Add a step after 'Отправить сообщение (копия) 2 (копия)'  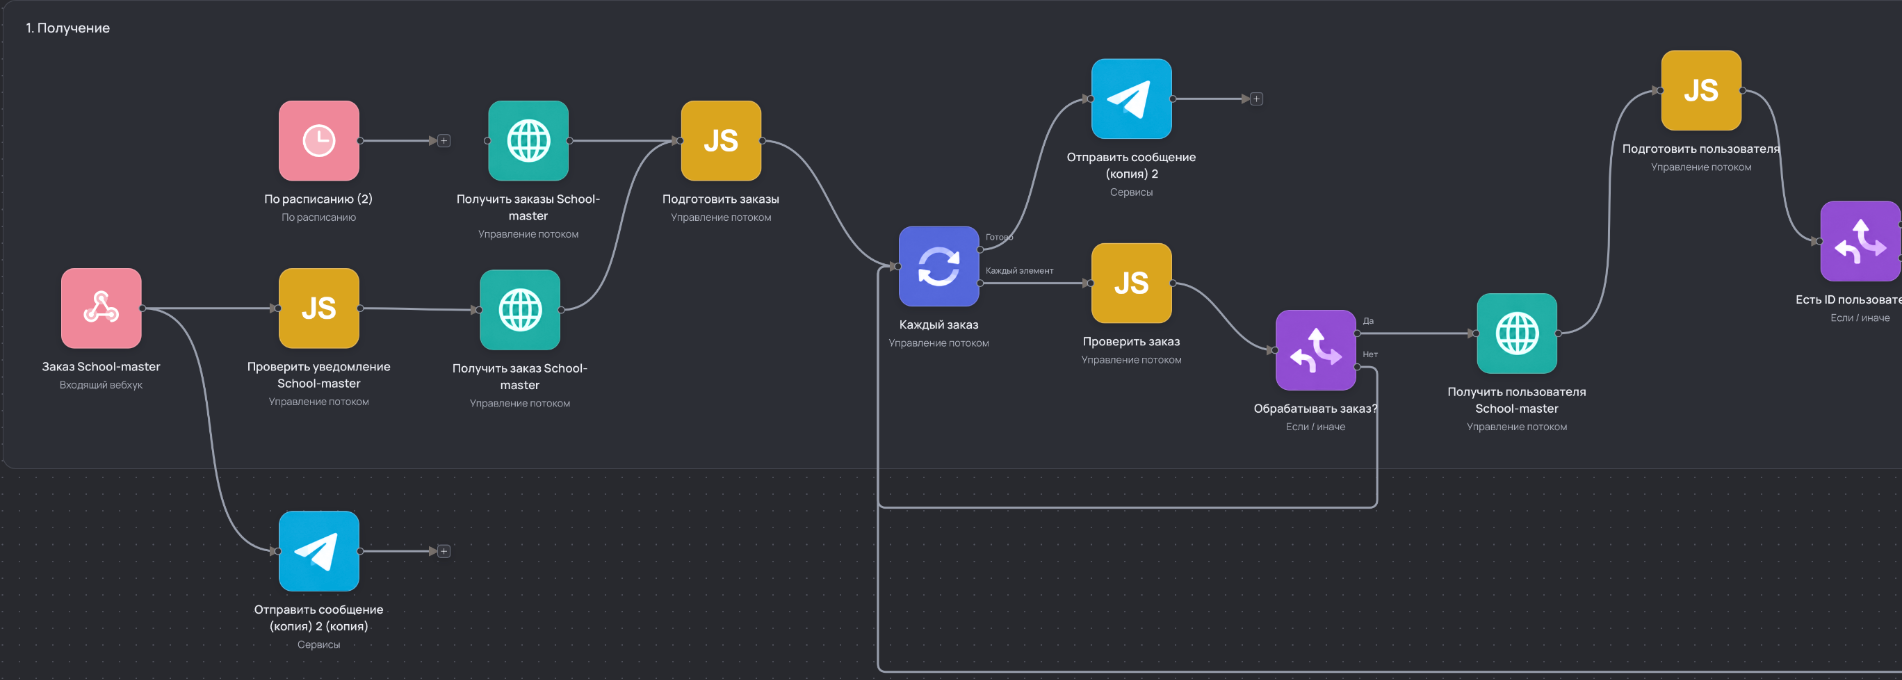(x=444, y=551)
